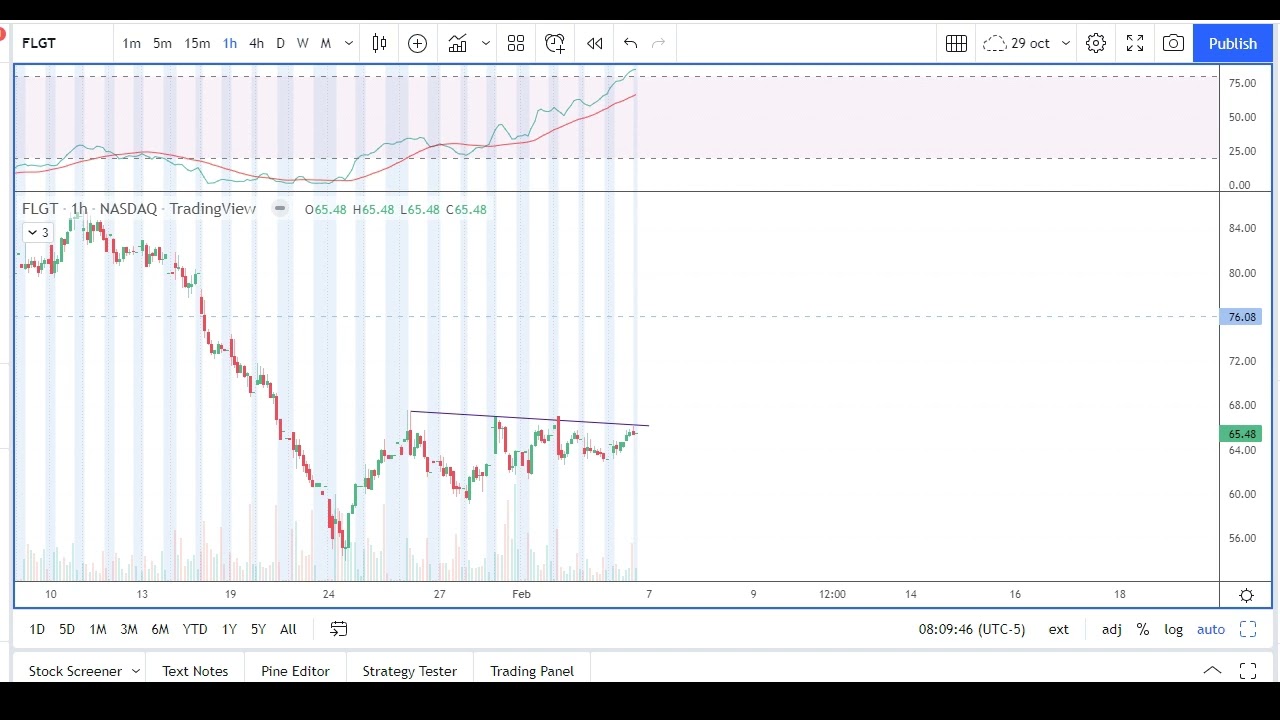Maximize the bottom panel
This screenshot has height=720, width=1280.
(1248, 671)
